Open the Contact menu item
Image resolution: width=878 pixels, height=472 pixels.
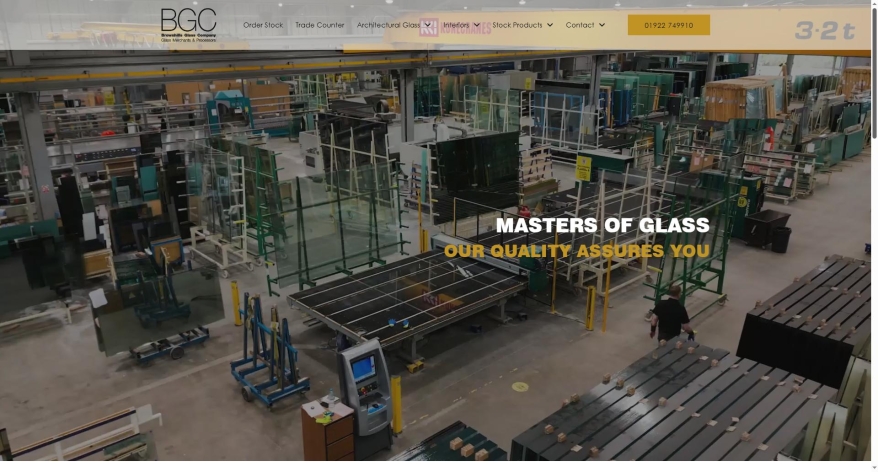click(x=580, y=25)
